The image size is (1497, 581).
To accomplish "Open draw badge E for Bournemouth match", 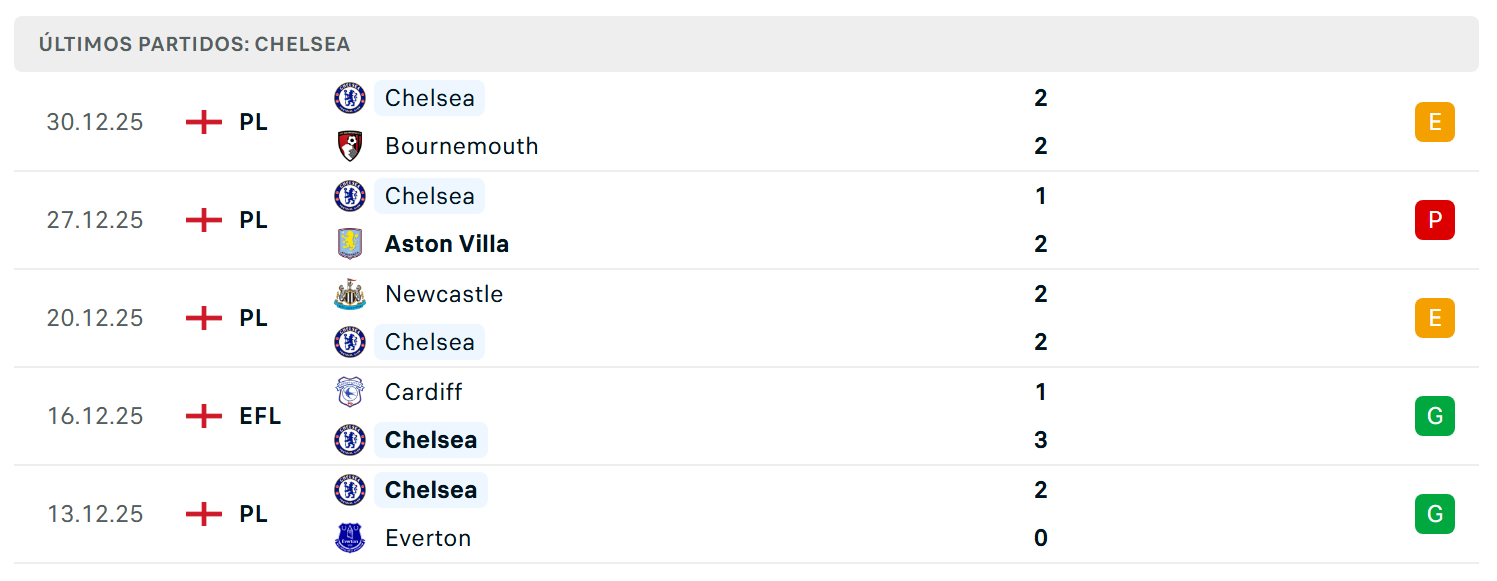I will click(1435, 122).
